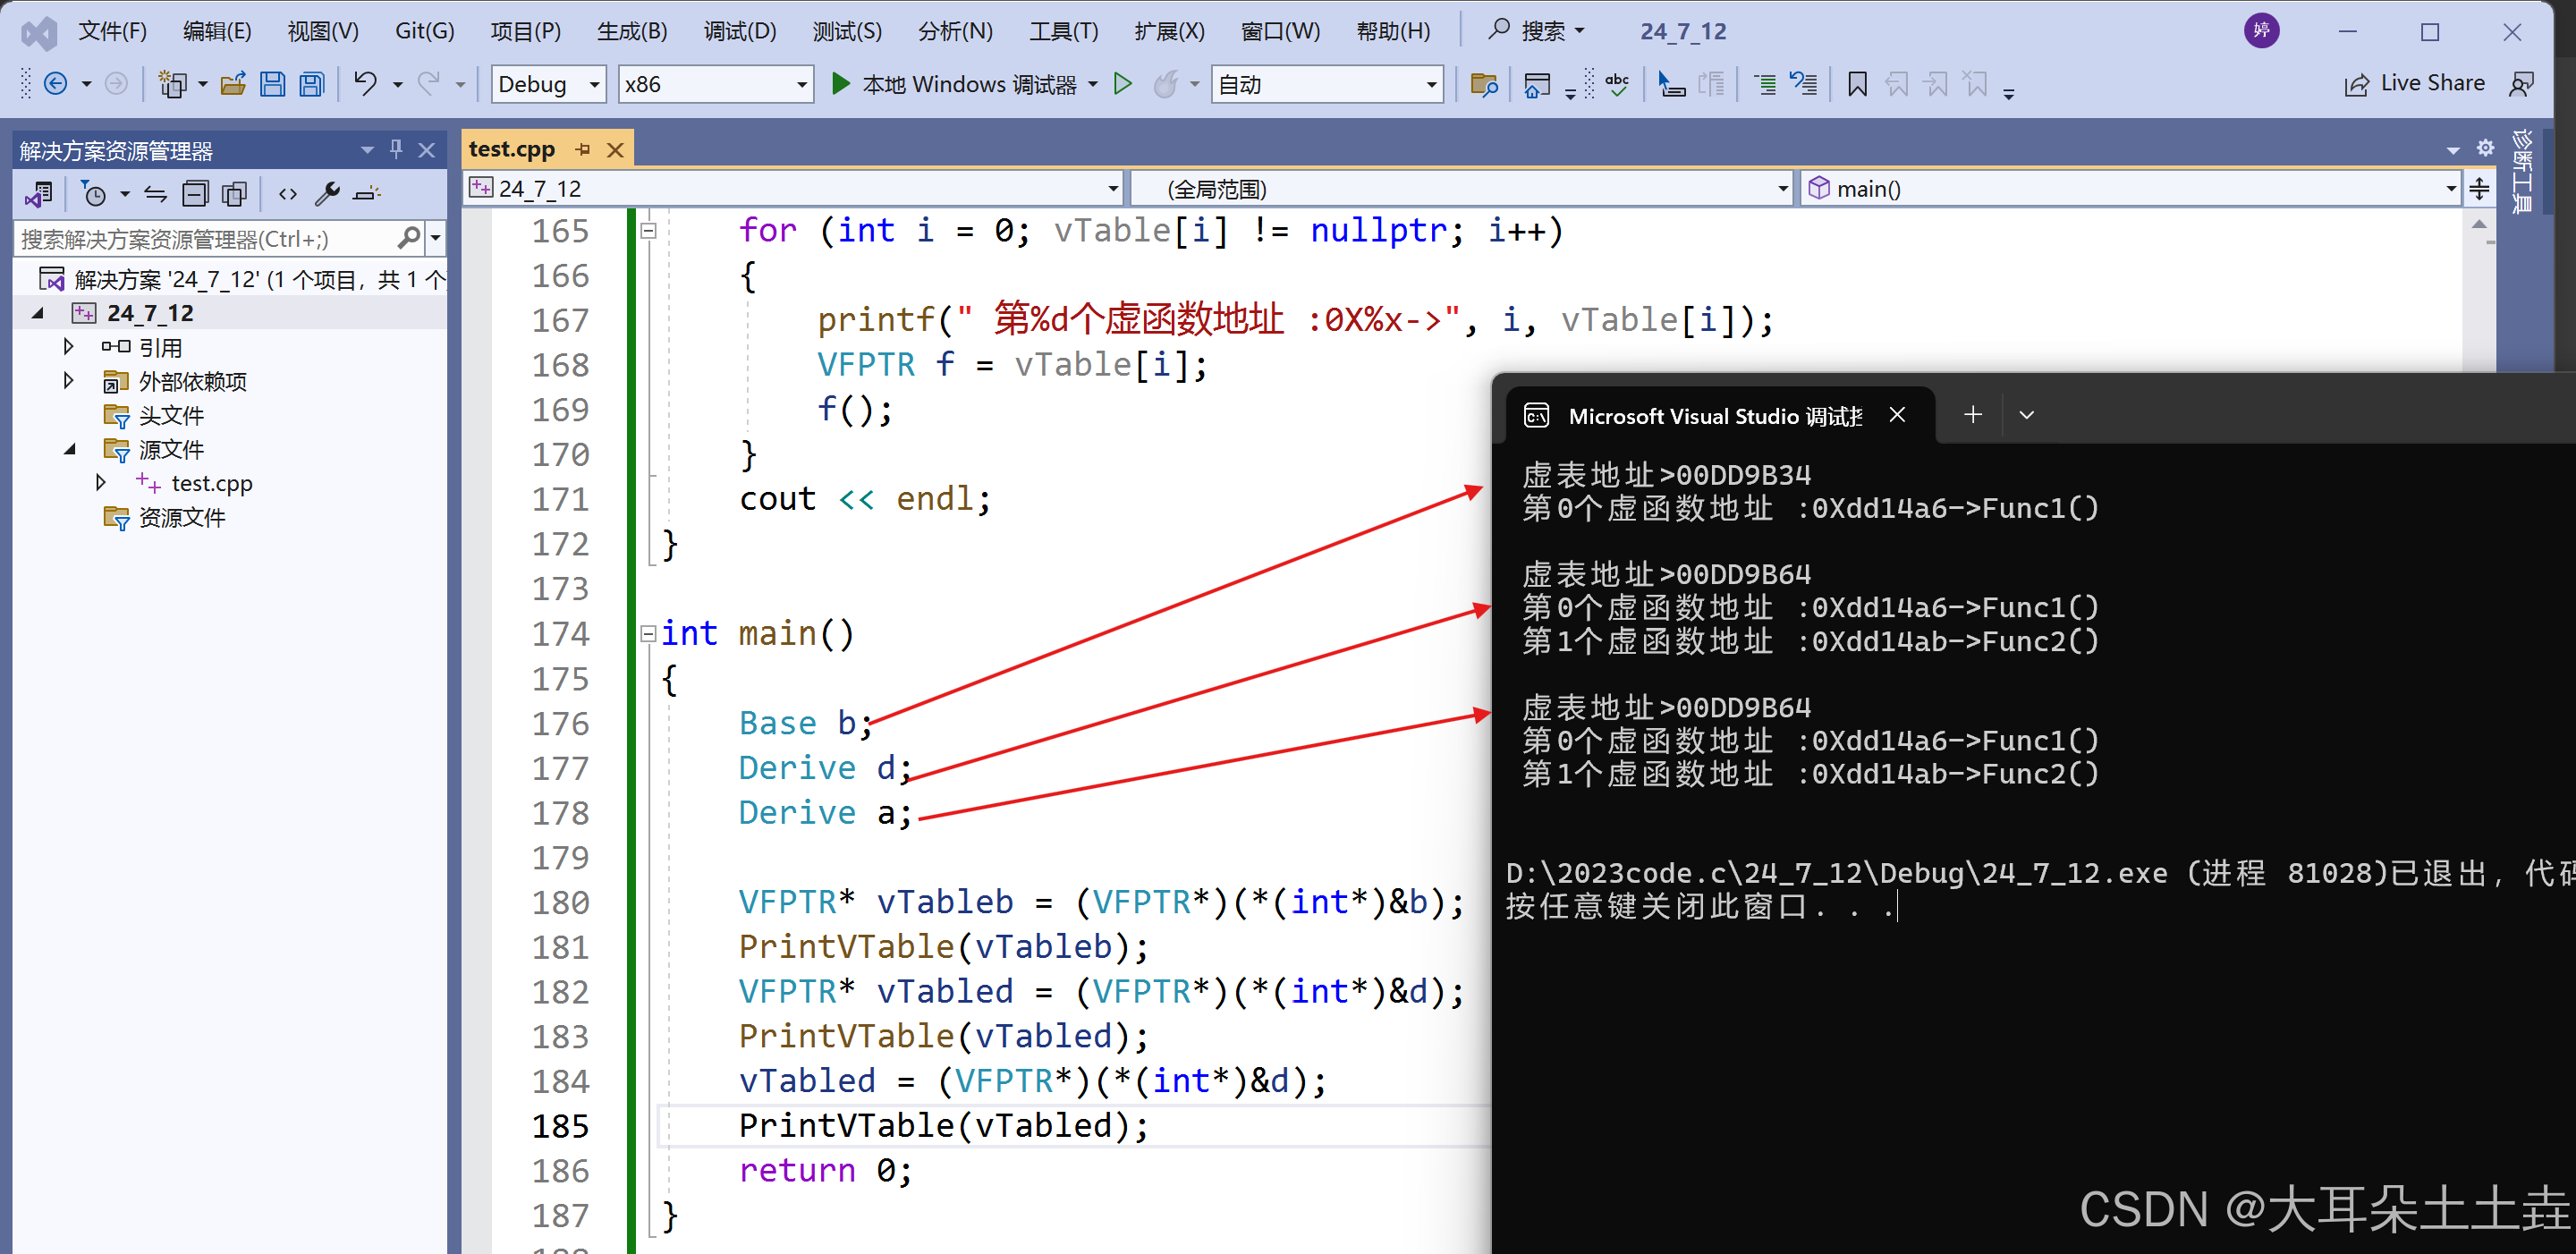The height and width of the screenshot is (1254, 2576).
Task: Pin the test.cpp tab
Action: 583,150
